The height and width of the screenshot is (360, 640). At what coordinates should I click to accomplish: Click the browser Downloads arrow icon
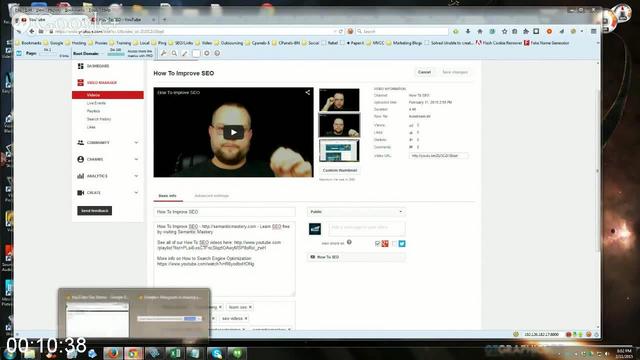[468, 31]
